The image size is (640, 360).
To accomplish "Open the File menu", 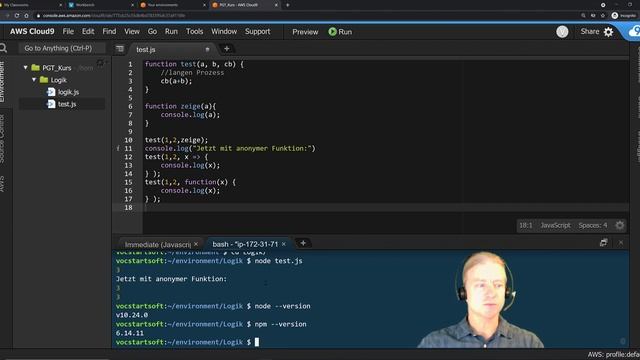I will coord(68,31).
